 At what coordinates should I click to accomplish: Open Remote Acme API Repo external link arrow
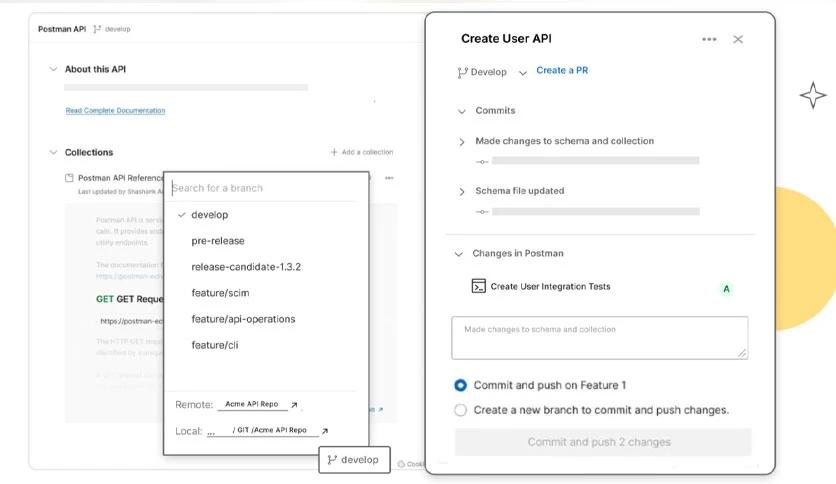coord(294,405)
